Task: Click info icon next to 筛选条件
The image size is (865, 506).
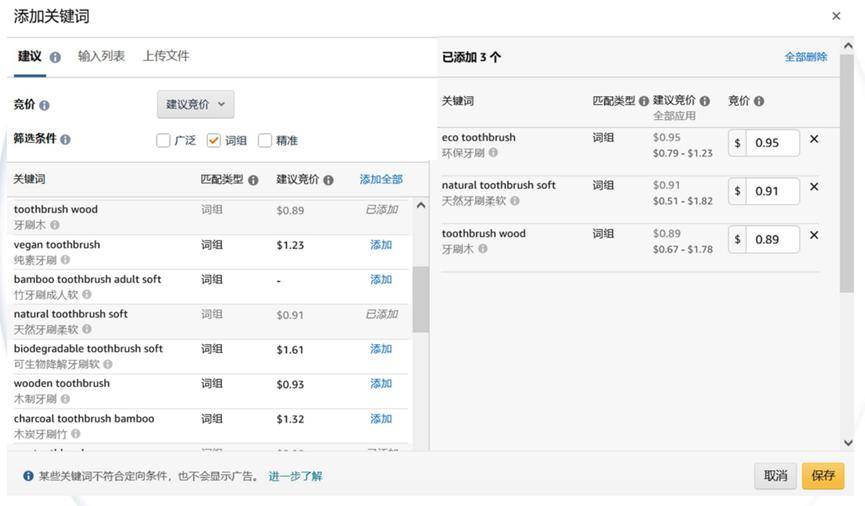Action: tap(65, 140)
